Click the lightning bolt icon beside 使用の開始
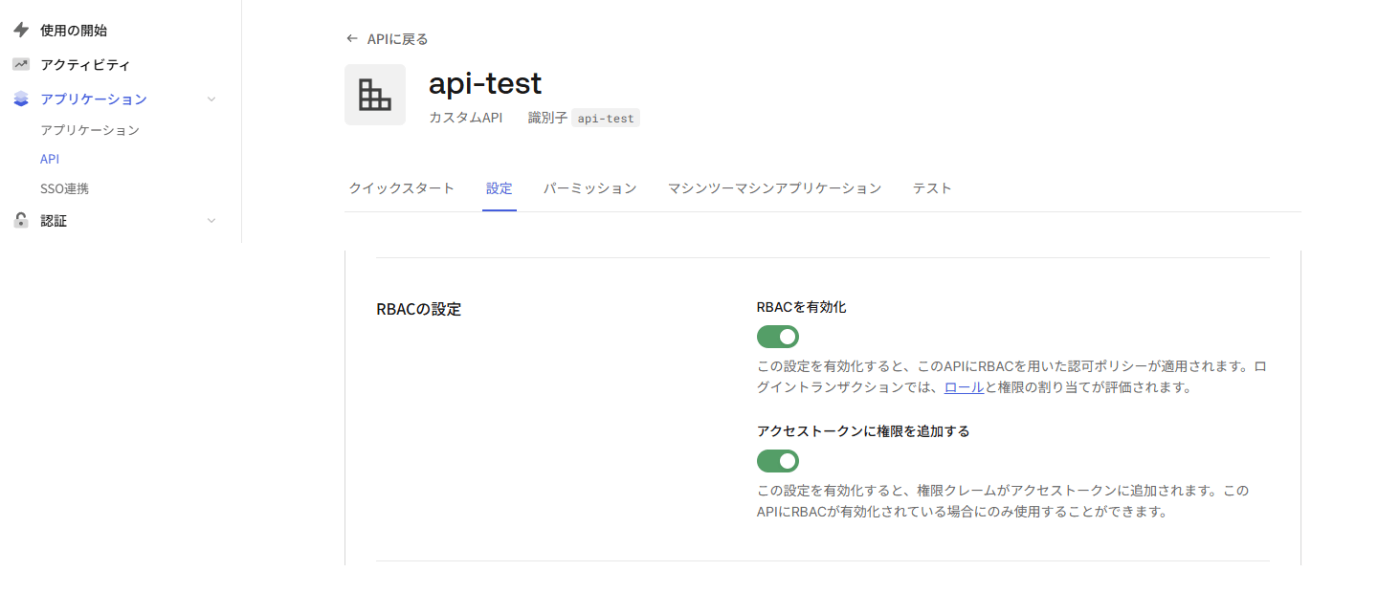 [x=21, y=30]
